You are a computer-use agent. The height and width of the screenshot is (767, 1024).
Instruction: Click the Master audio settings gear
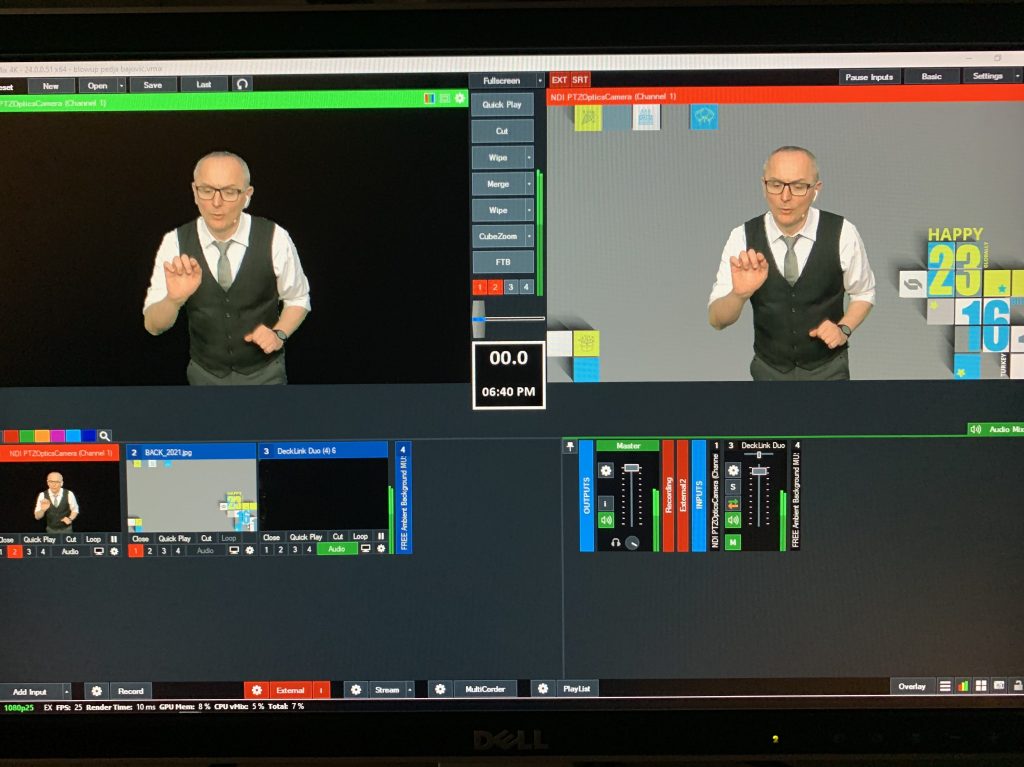pyautogui.click(x=606, y=470)
